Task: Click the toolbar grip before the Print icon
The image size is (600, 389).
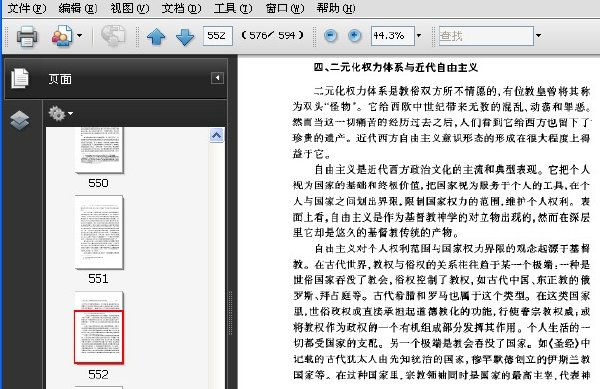Action: (x=6, y=36)
